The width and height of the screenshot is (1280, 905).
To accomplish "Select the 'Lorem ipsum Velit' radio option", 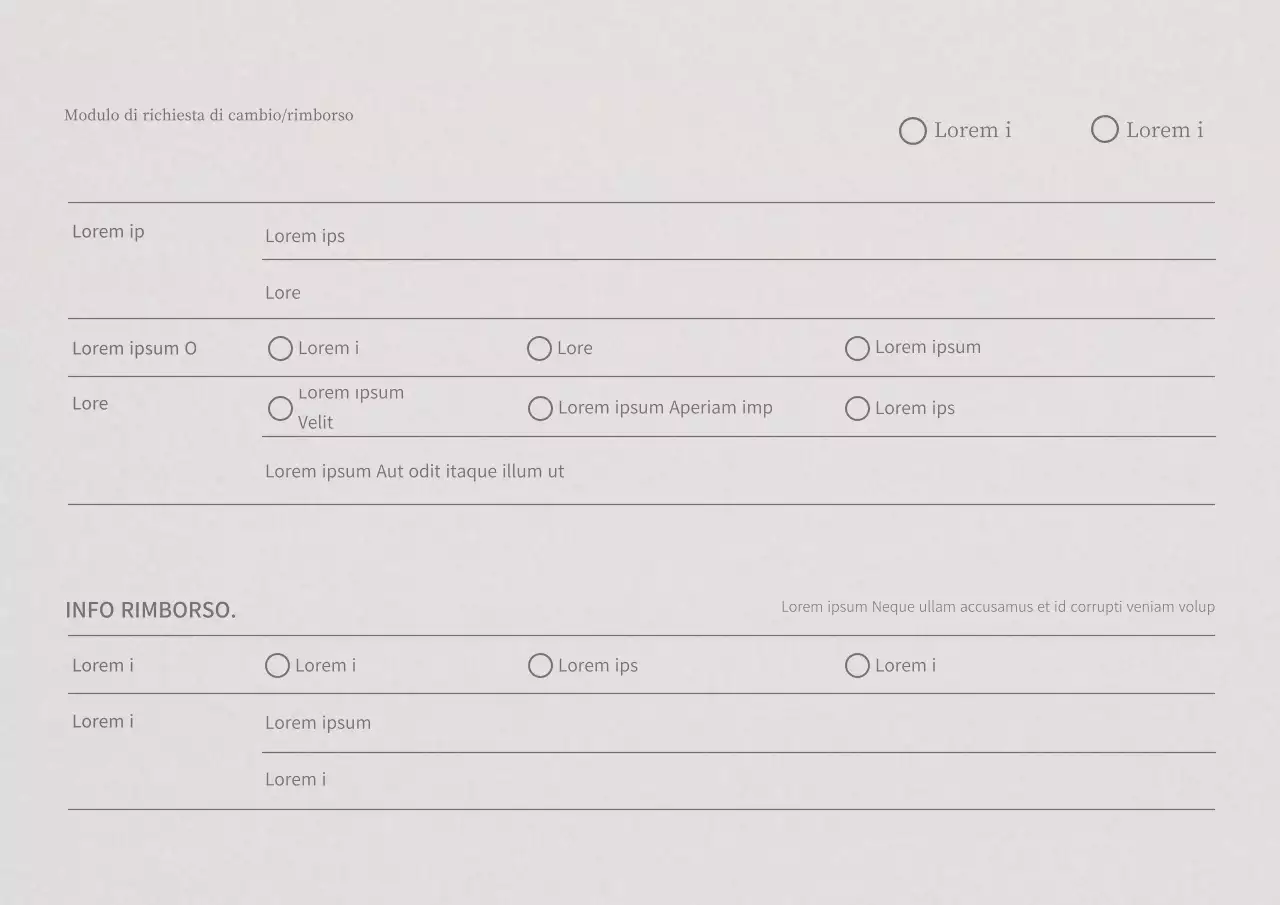I will (280, 408).
